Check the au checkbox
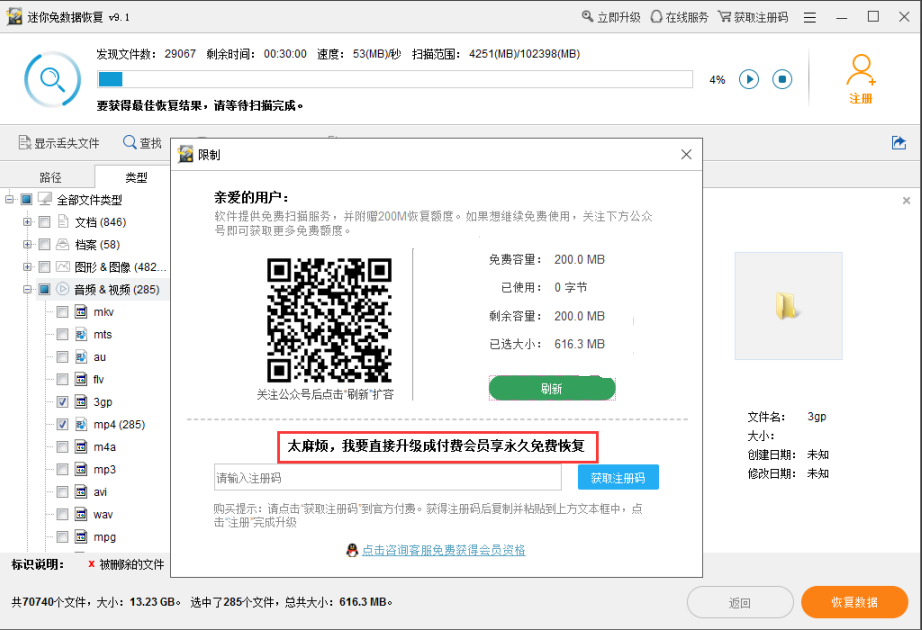 62,356
